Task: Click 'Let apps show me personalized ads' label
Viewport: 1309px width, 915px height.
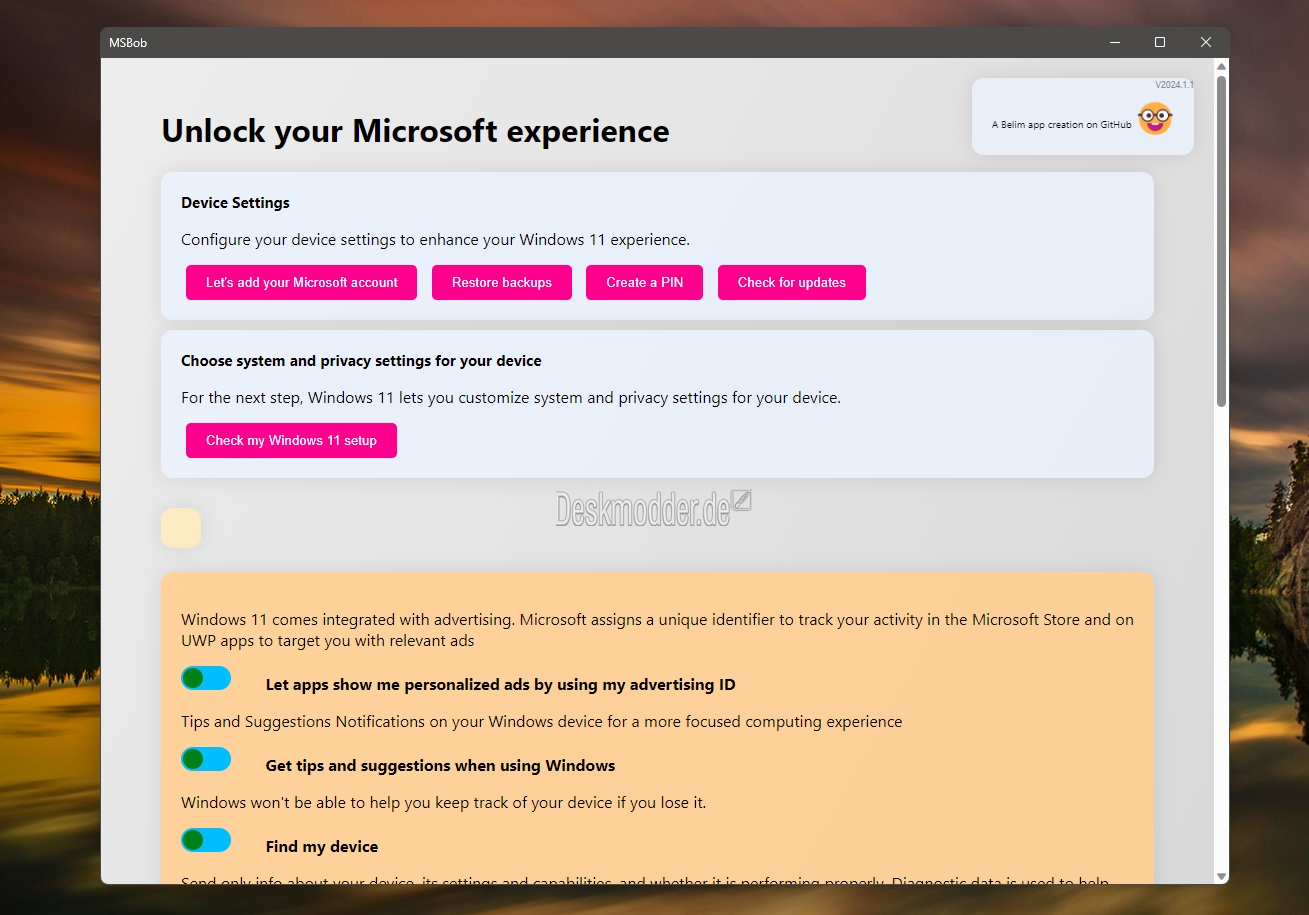Action: click(x=500, y=684)
